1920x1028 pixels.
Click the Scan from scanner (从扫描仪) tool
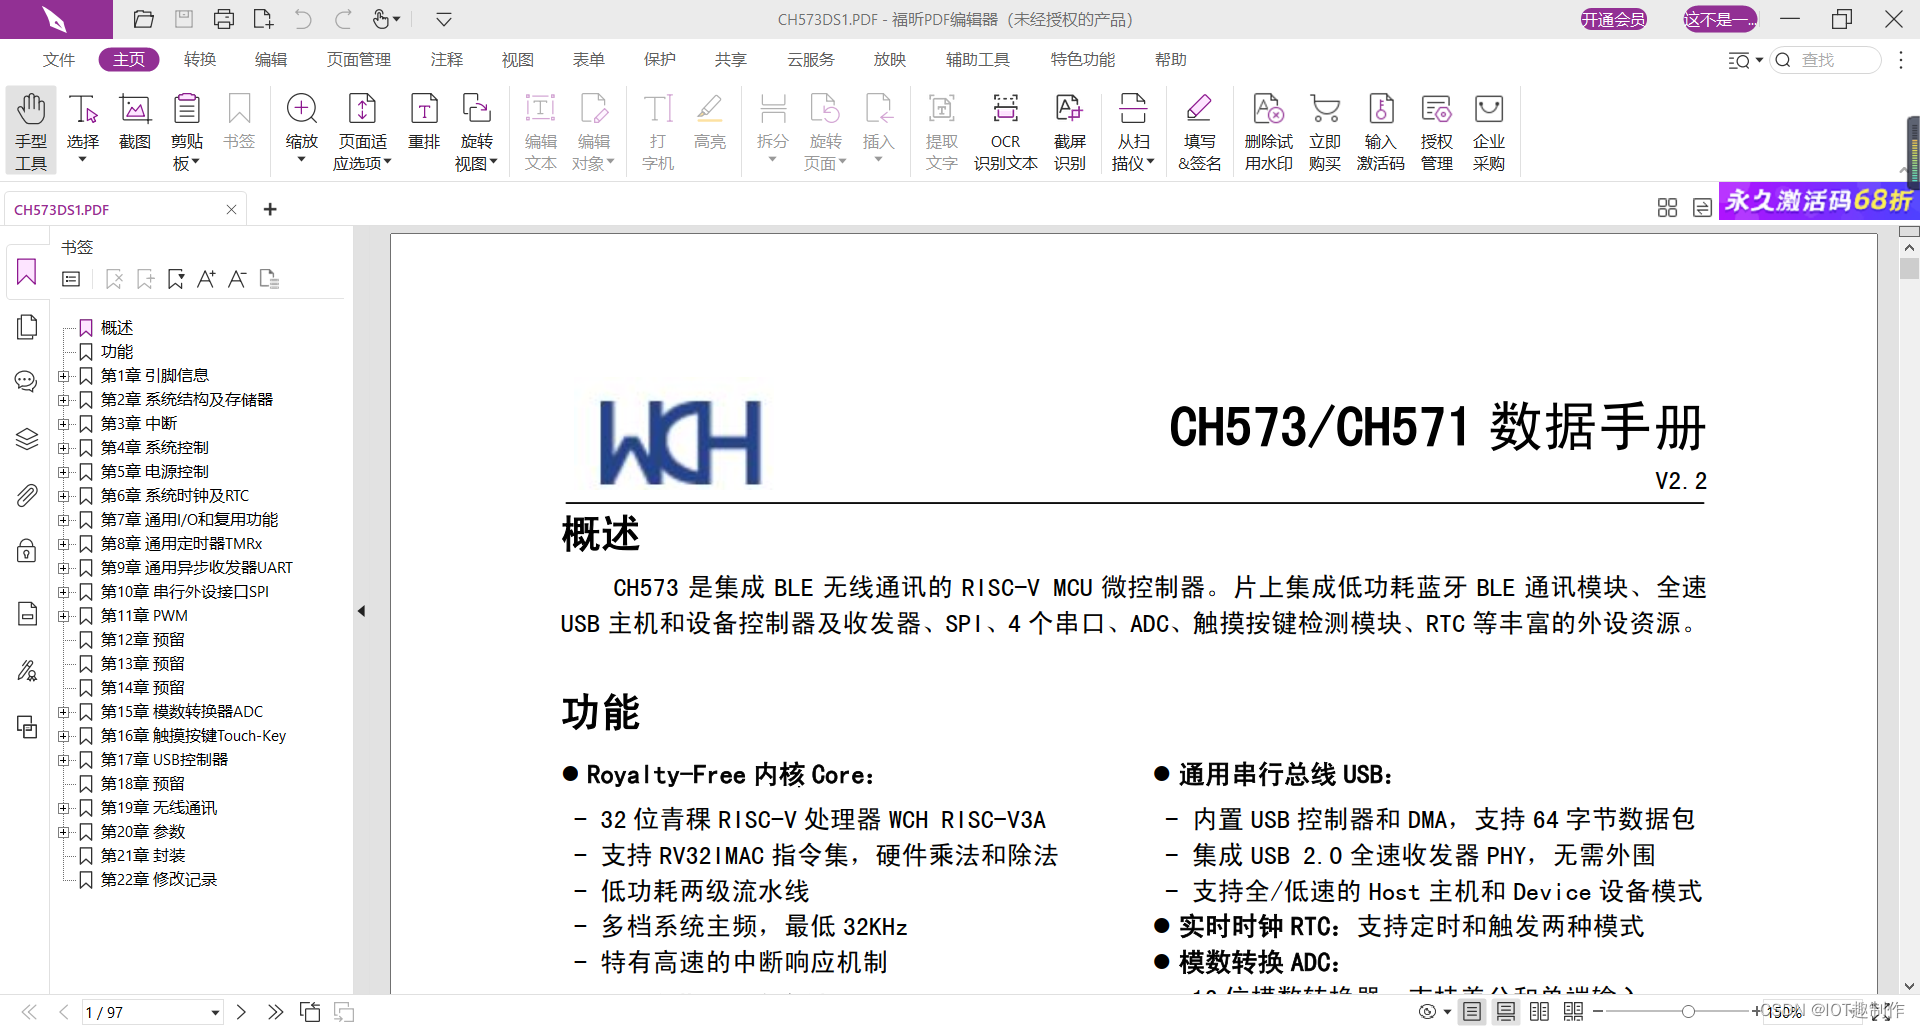coord(1133,131)
